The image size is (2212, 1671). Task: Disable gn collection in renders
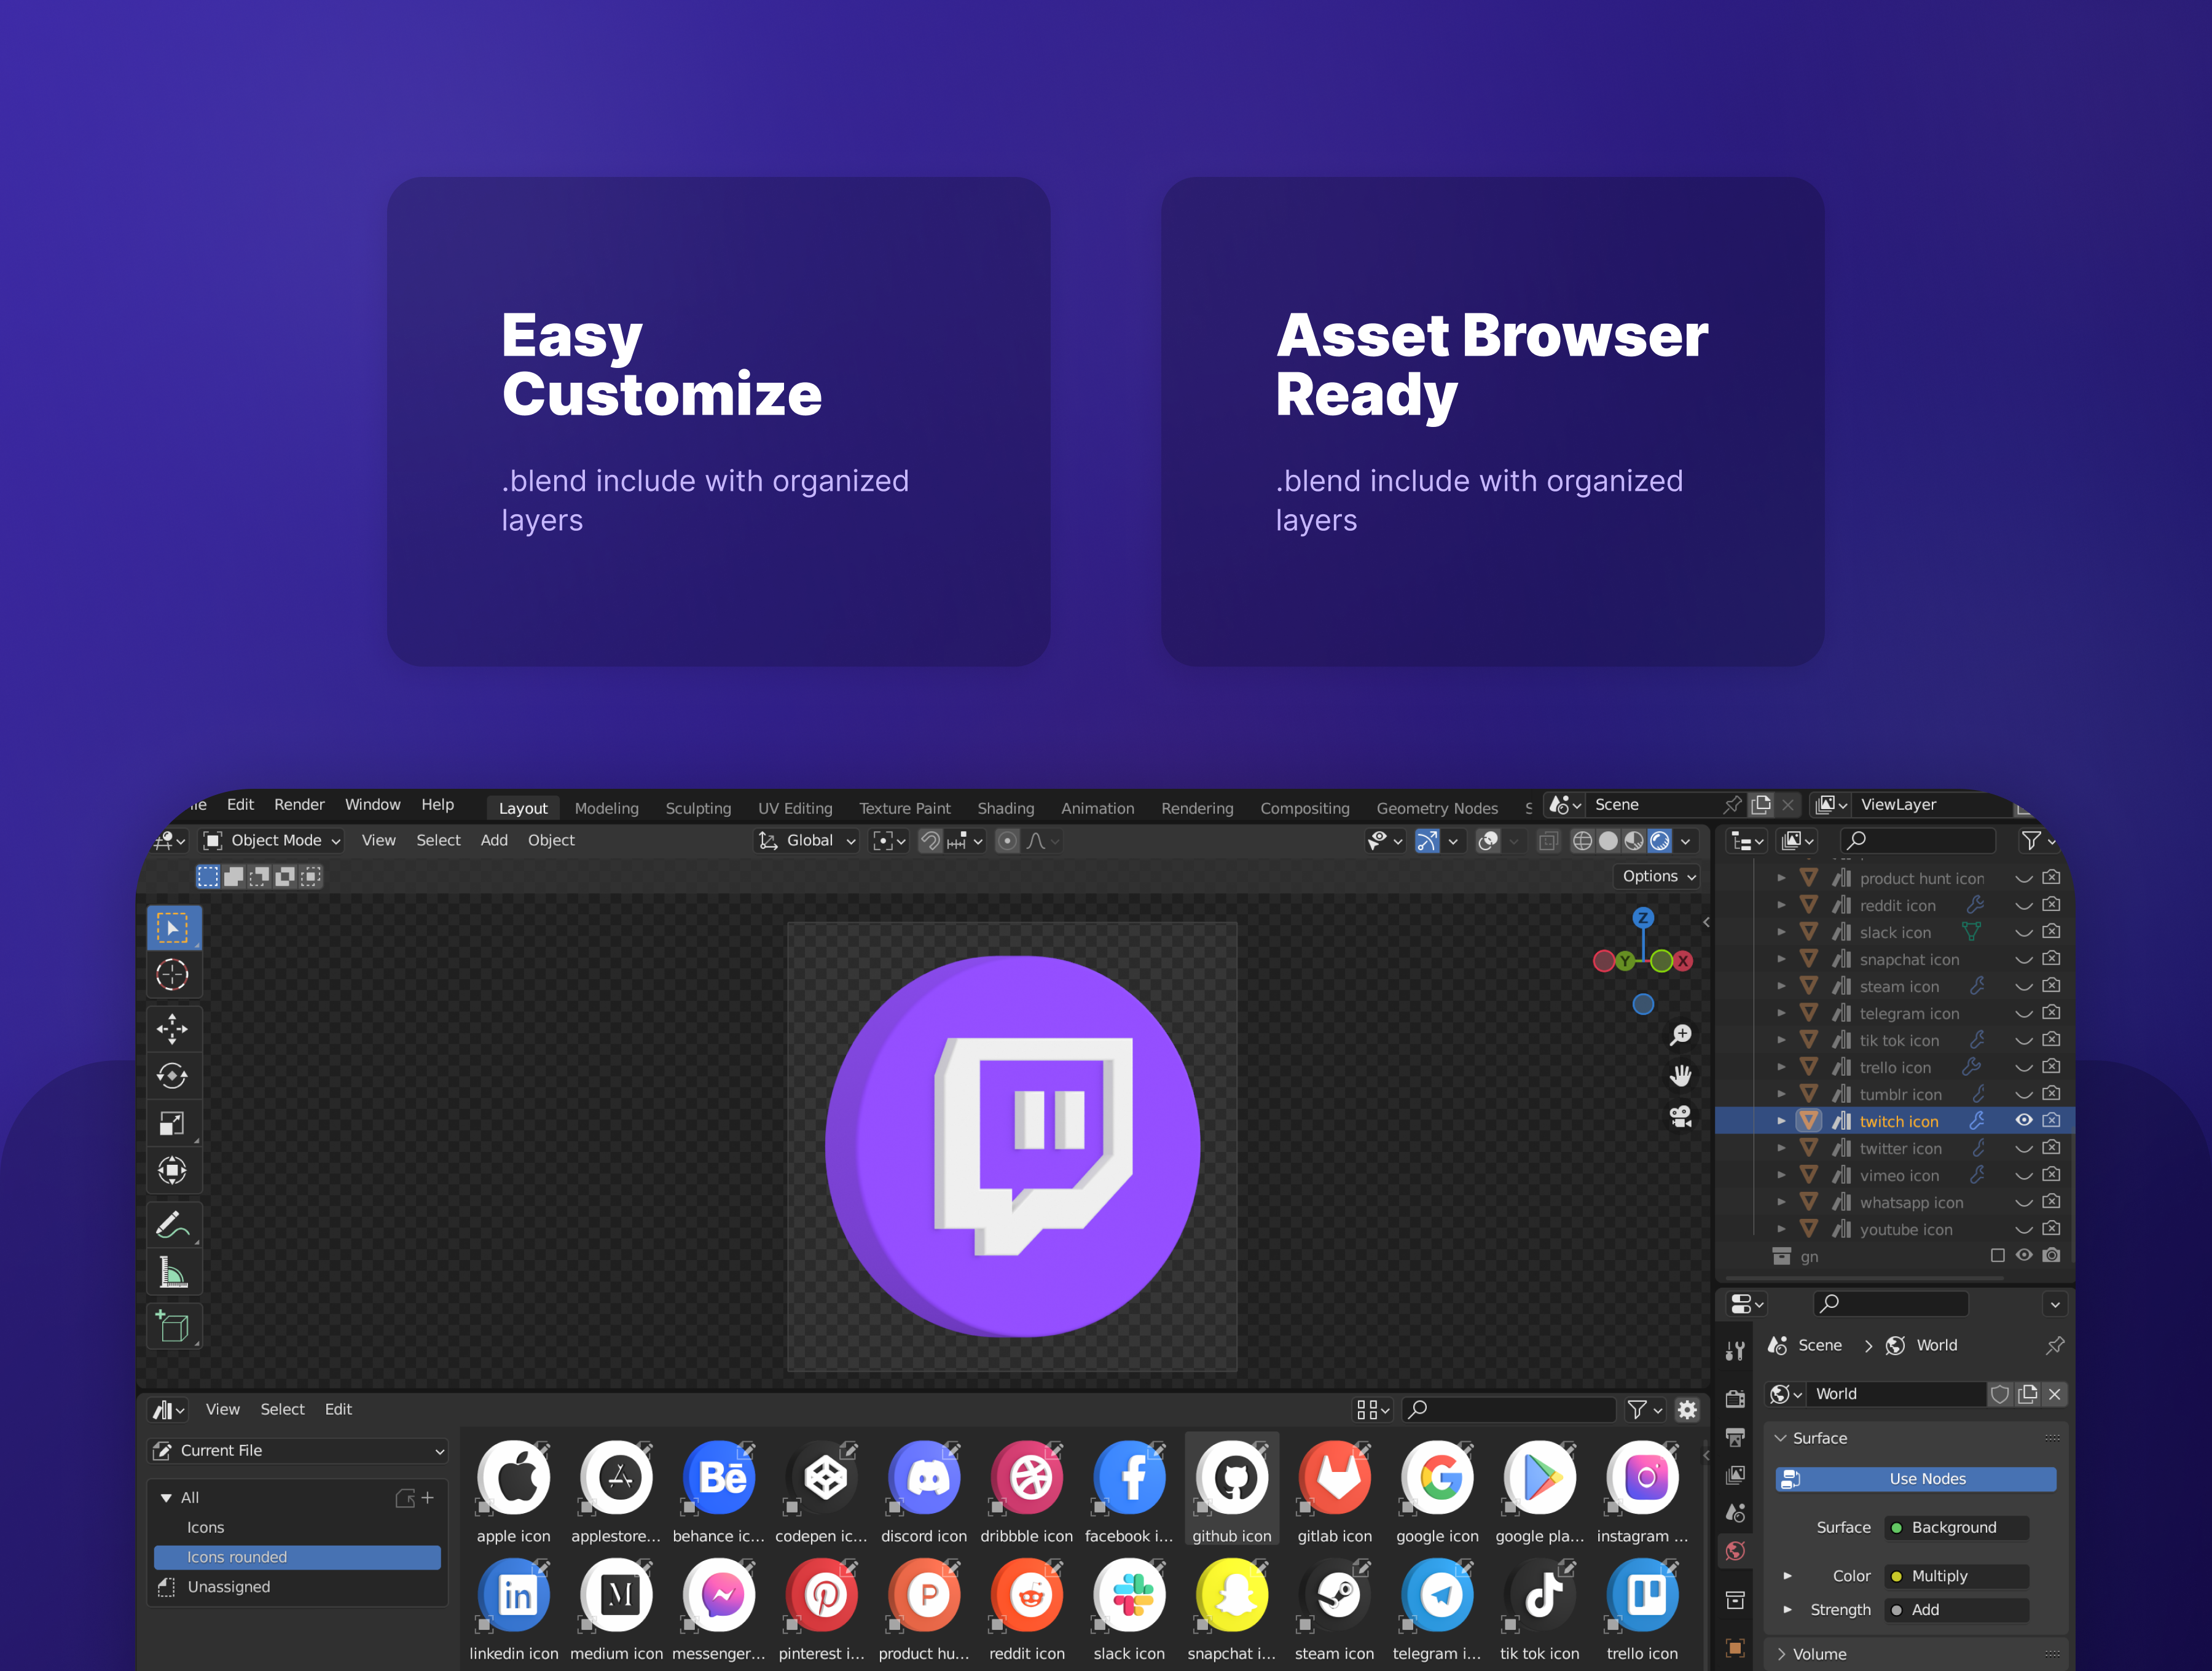pyautogui.click(x=2052, y=1255)
